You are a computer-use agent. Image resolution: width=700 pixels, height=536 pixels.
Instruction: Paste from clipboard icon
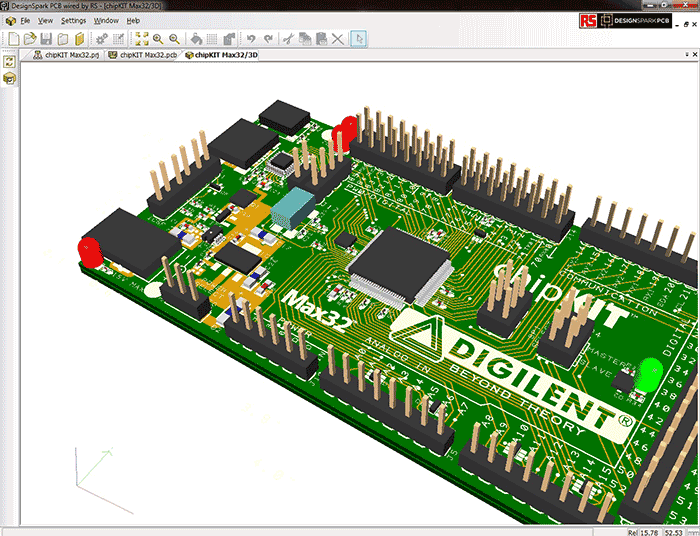[x=321, y=39]
